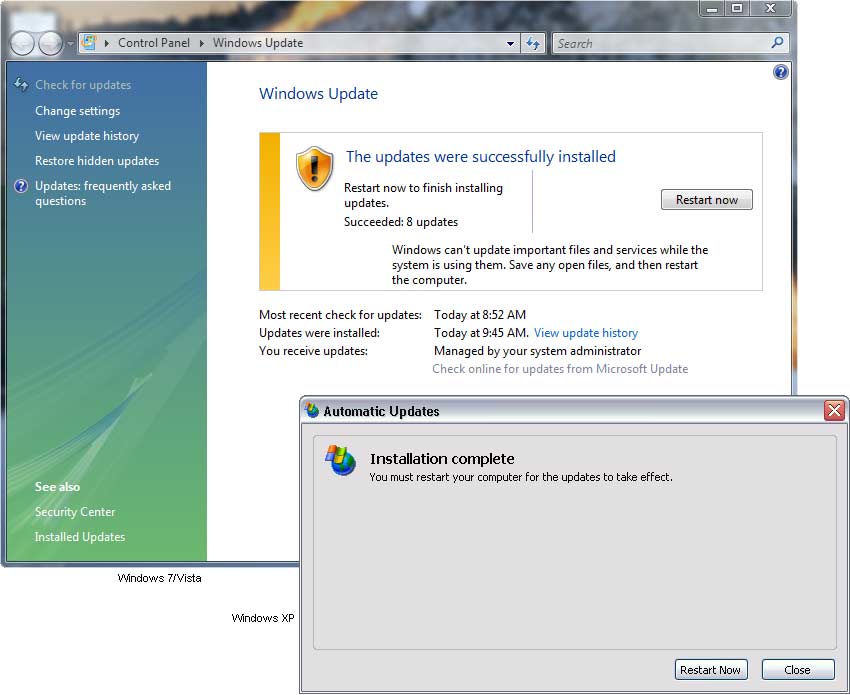The image size is (850, 695).
Task: Click the Control Panel icon in address bar
Action: coord(89,42)
